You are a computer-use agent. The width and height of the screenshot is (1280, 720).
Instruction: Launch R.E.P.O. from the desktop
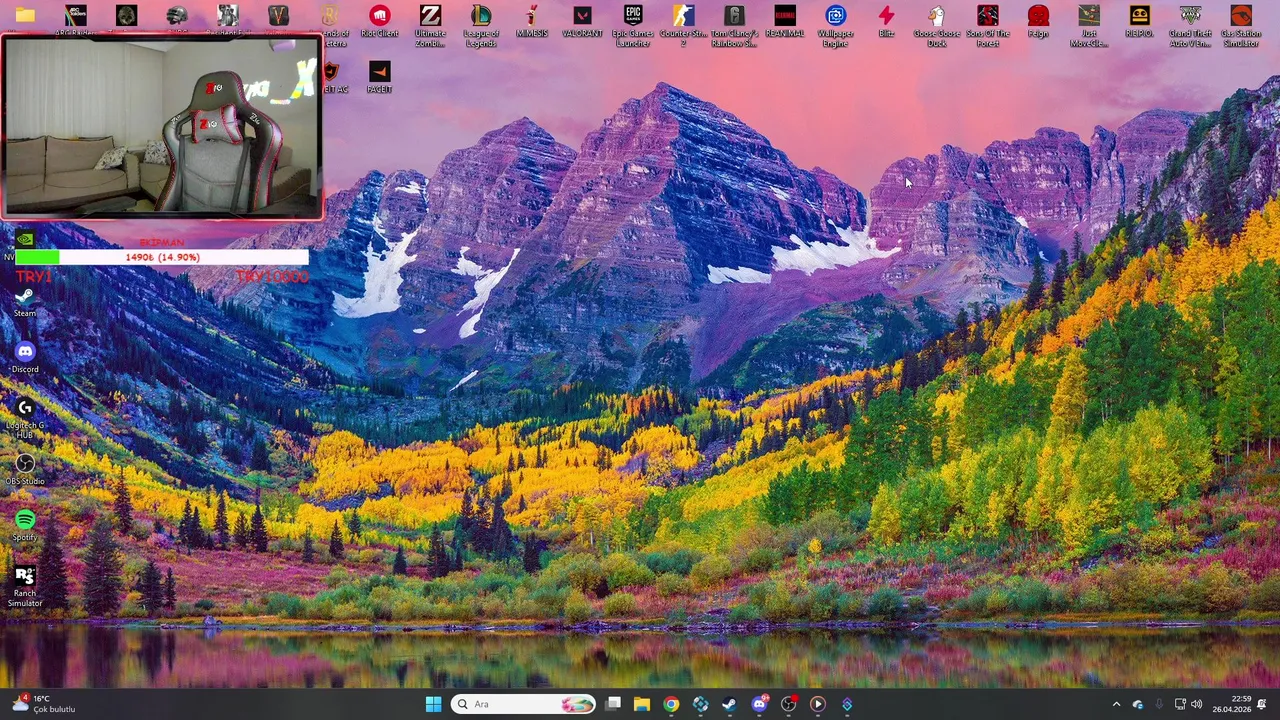click(x=1139, y=22)
